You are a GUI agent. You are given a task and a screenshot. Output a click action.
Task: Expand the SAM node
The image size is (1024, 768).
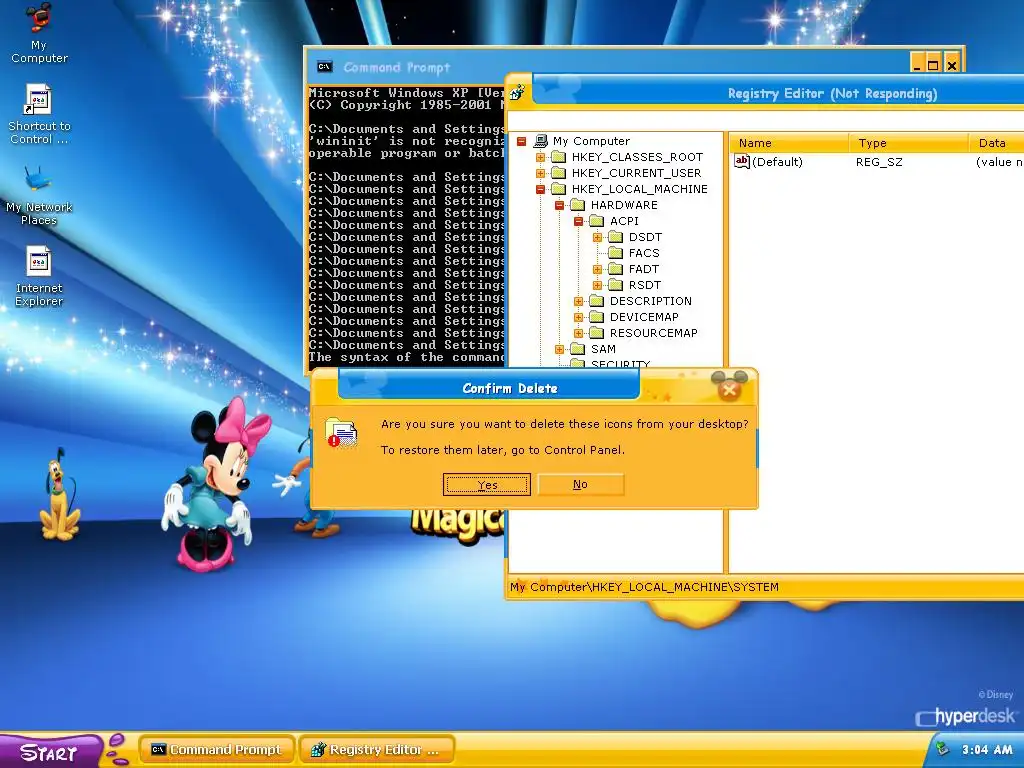point(559,349)
